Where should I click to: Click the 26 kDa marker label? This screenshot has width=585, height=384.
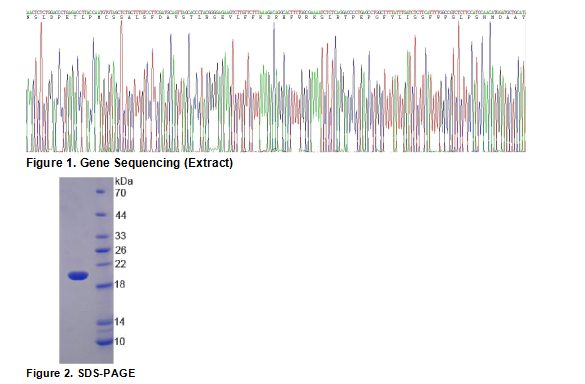121,250
